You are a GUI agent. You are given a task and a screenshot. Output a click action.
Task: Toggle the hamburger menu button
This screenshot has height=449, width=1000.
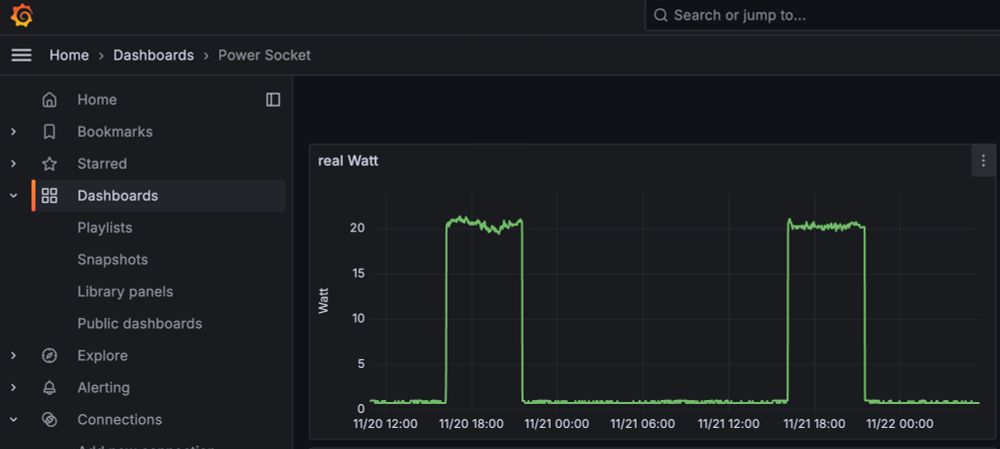click(x=22, y=55)
